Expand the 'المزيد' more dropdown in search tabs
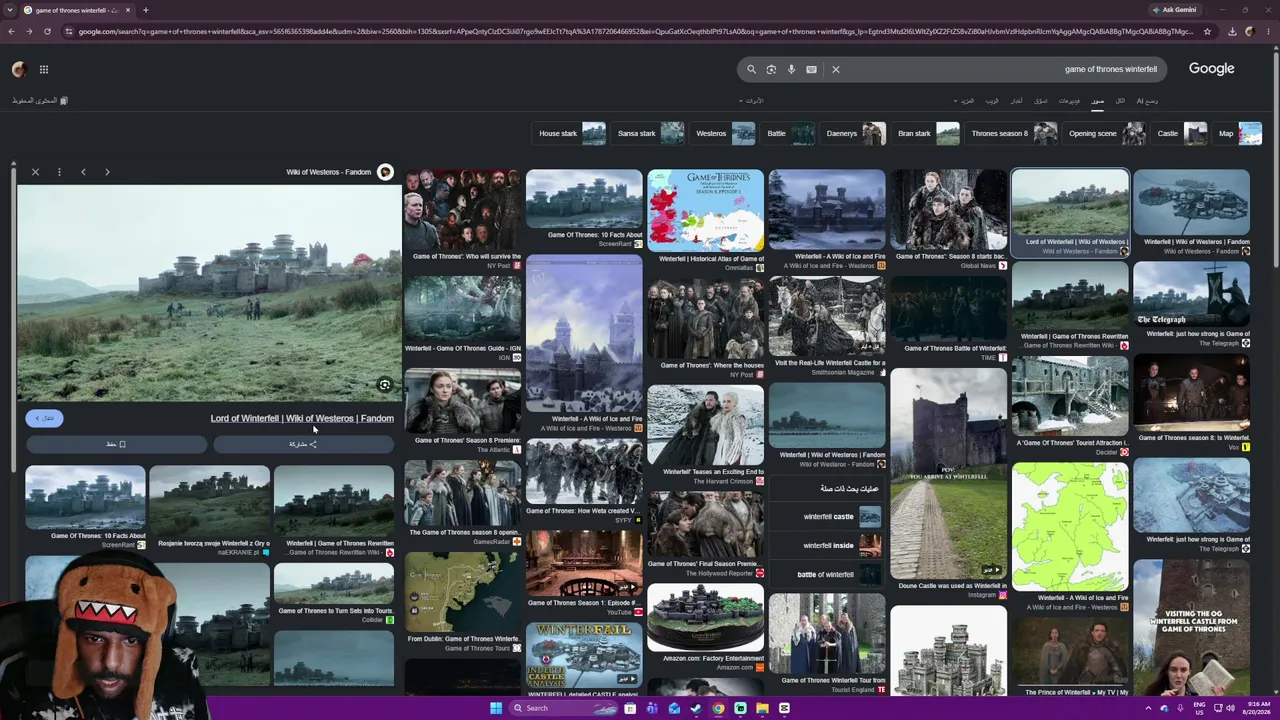 point(964,101)
